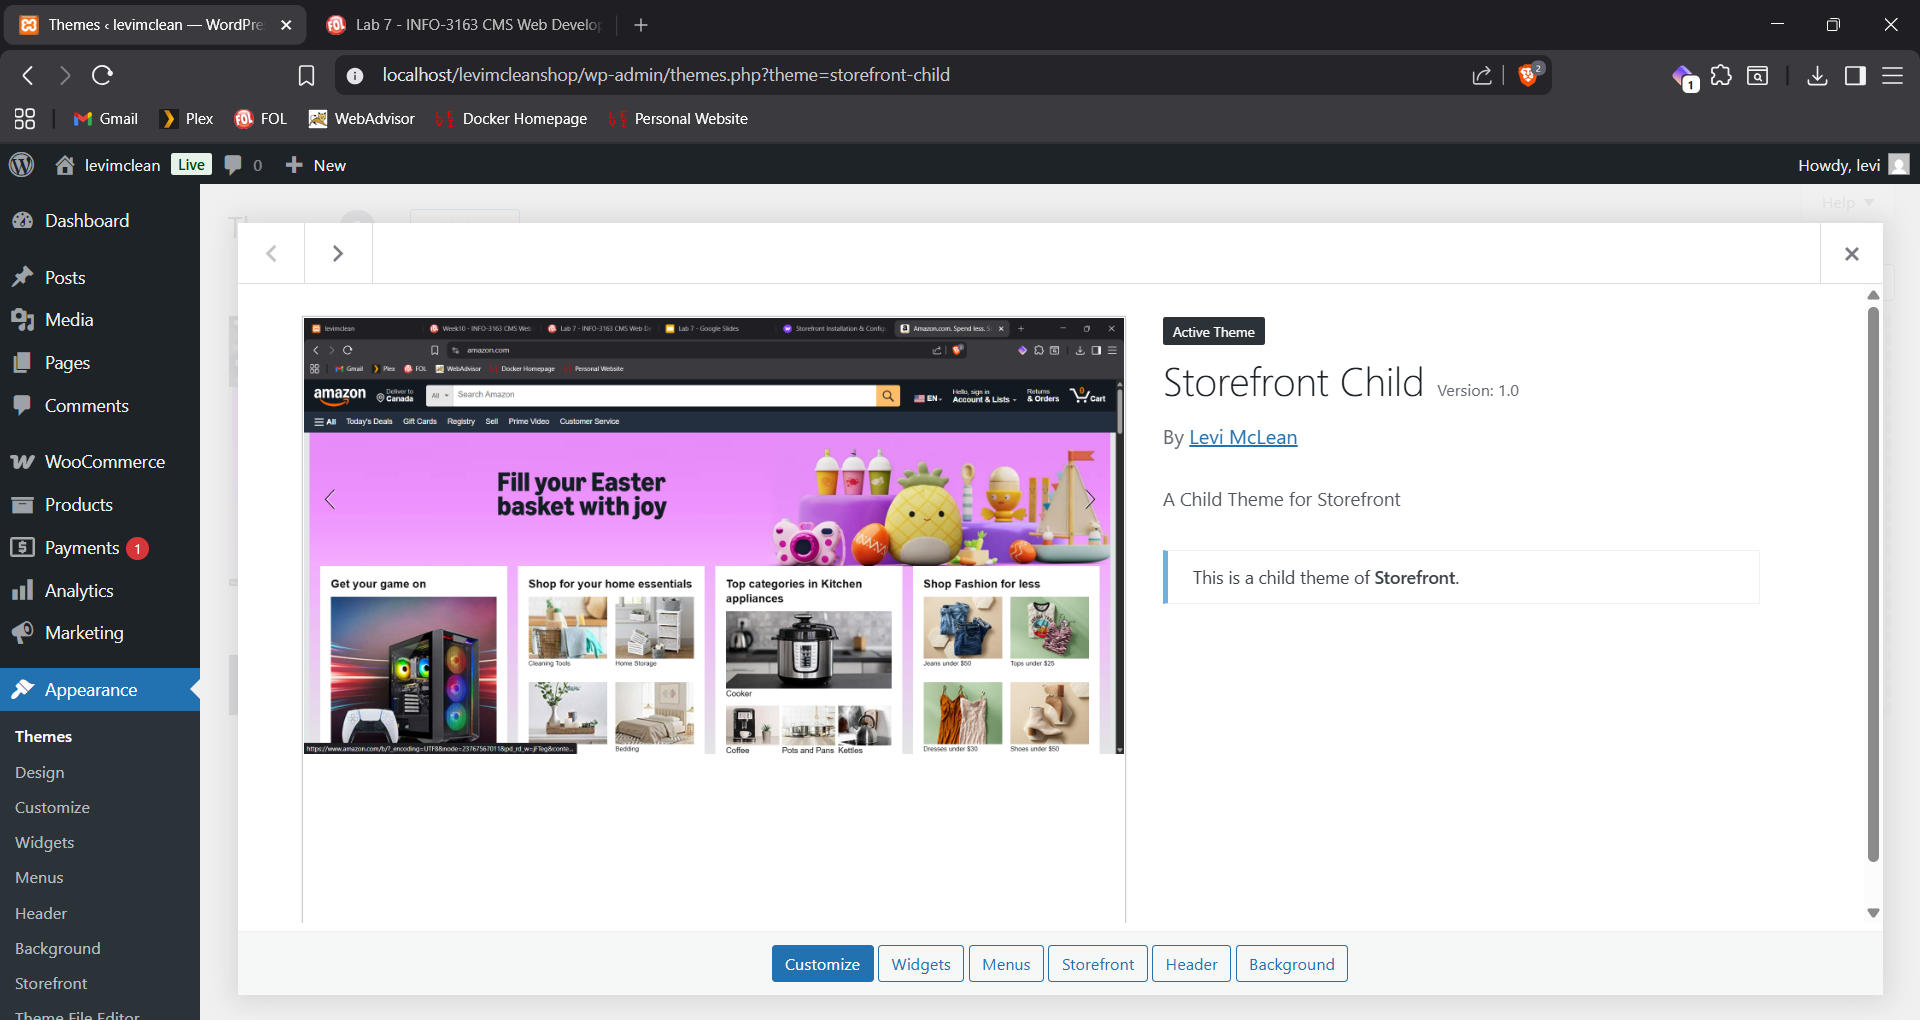
Task: Close the theme details overlay
Action: tap(1851, 254)
